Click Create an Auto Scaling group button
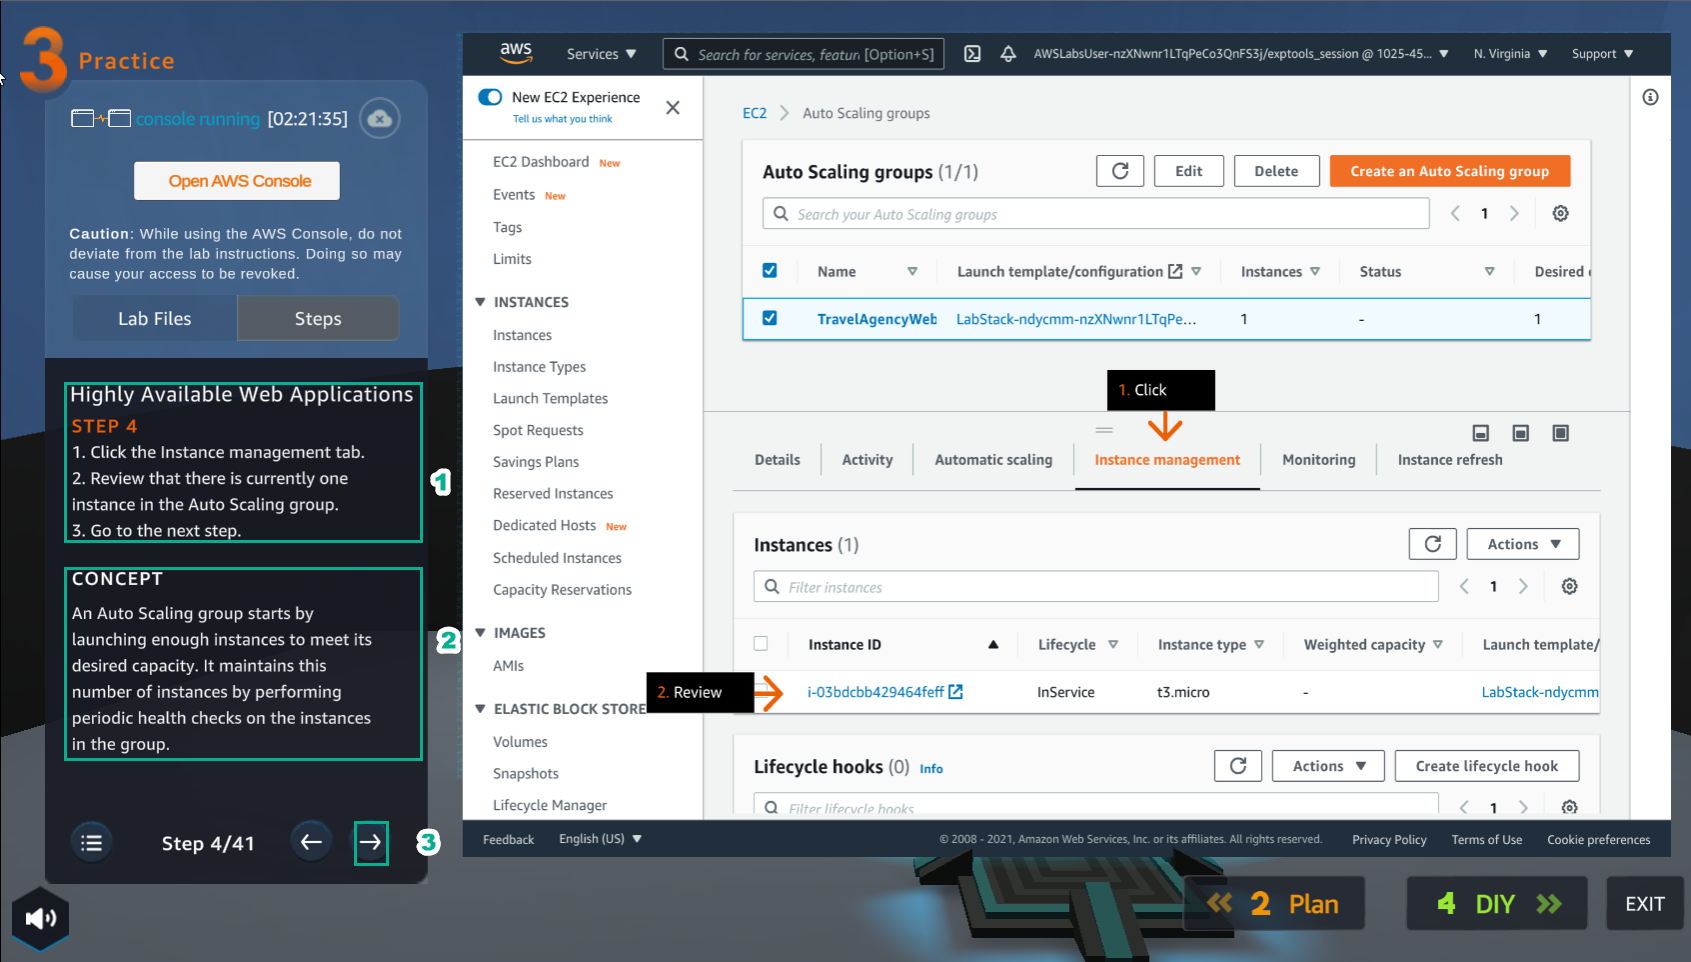 tap(1450, 171)
